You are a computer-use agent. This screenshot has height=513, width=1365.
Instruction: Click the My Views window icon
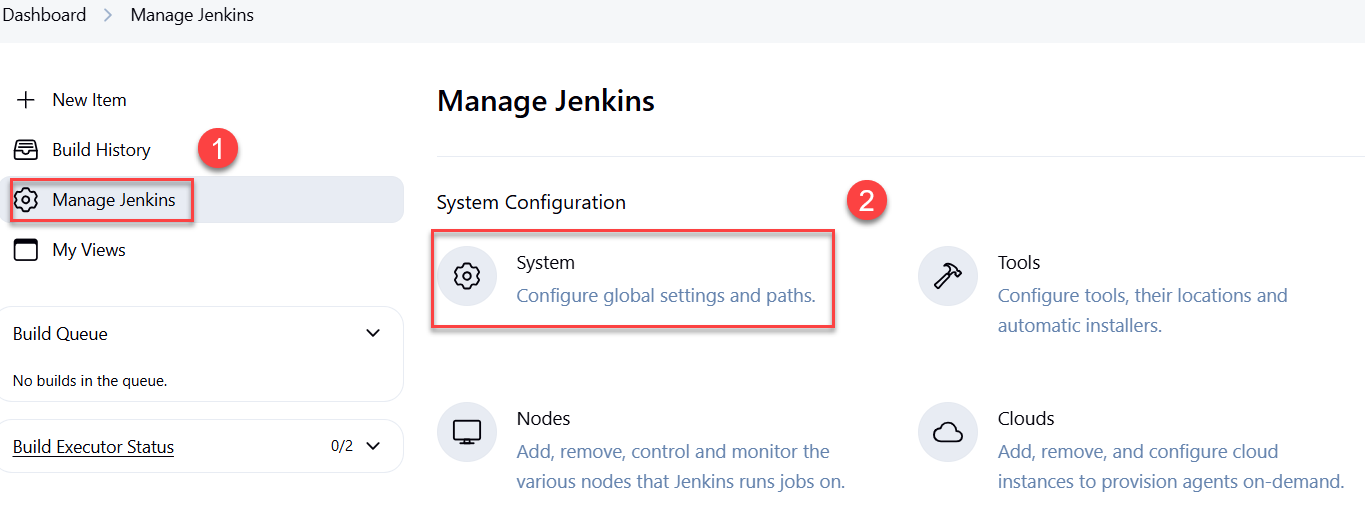point(25,250)
